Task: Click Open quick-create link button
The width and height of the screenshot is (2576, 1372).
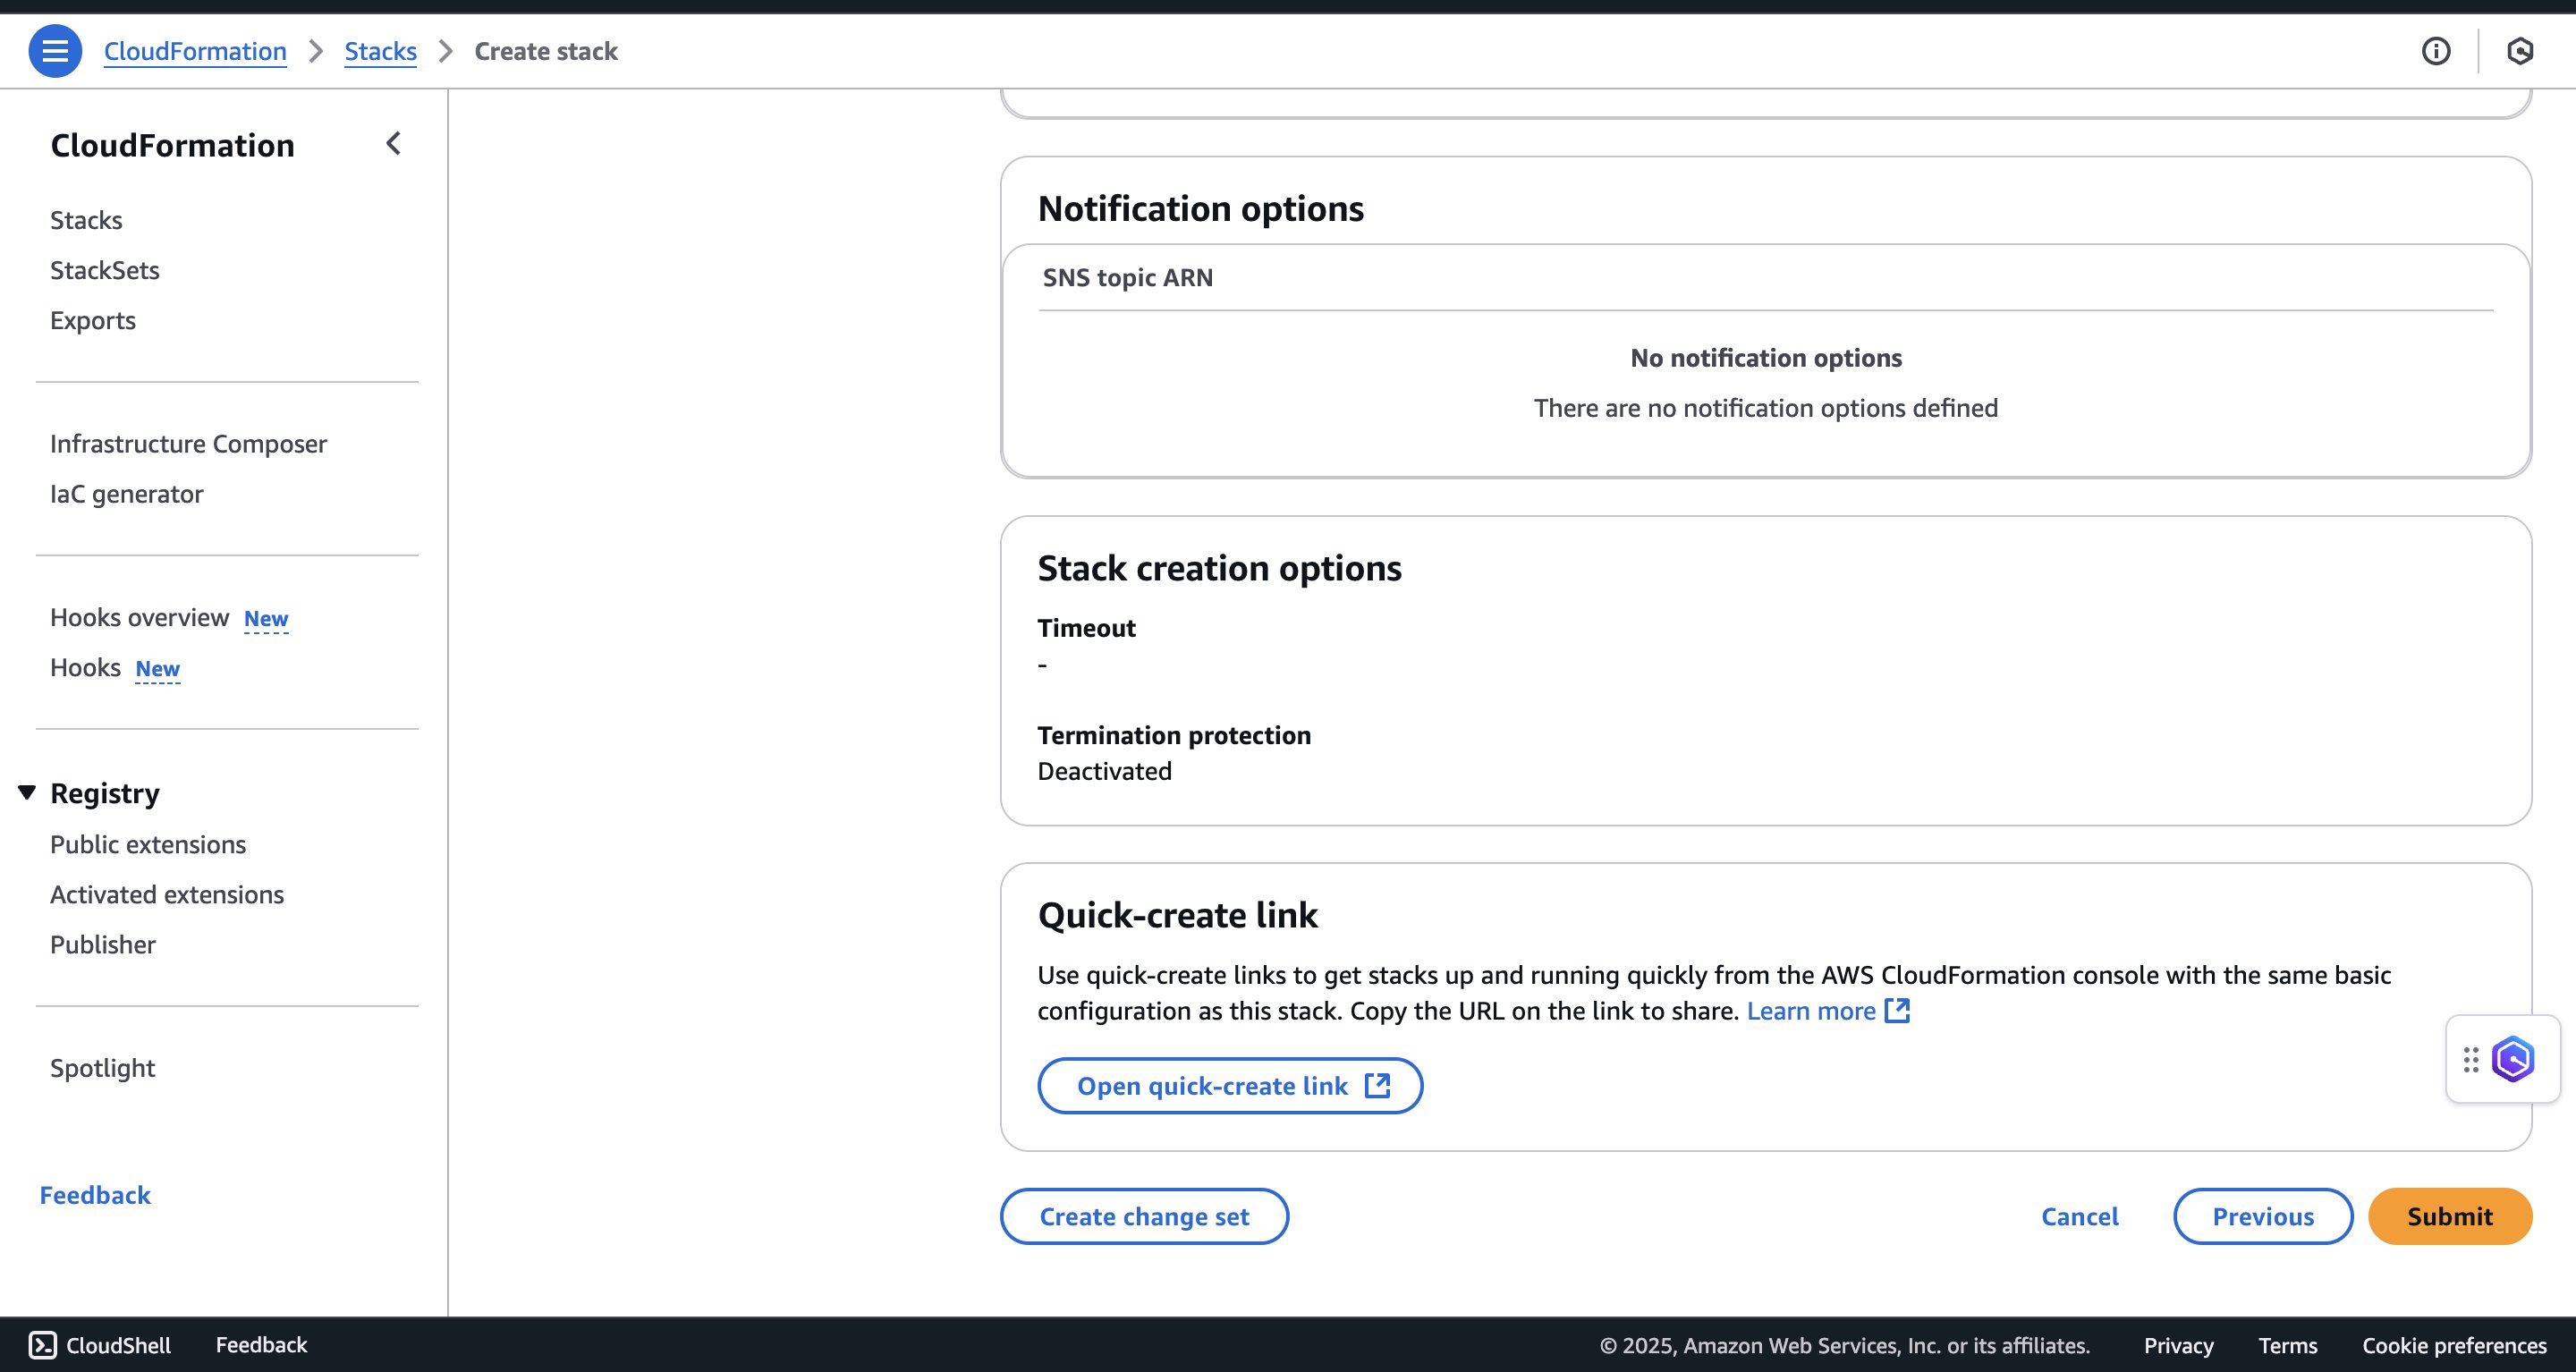Action: [x=1230, y=1086]
